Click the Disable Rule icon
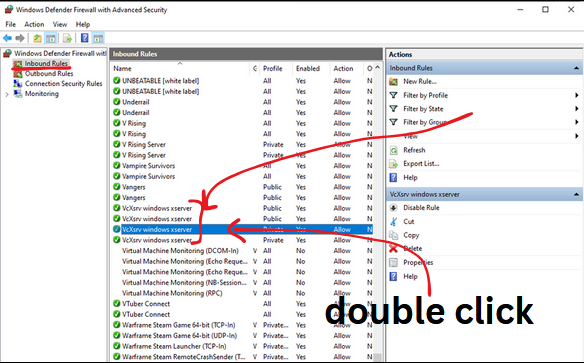The image size is (584, 363). tap(393, 208)
